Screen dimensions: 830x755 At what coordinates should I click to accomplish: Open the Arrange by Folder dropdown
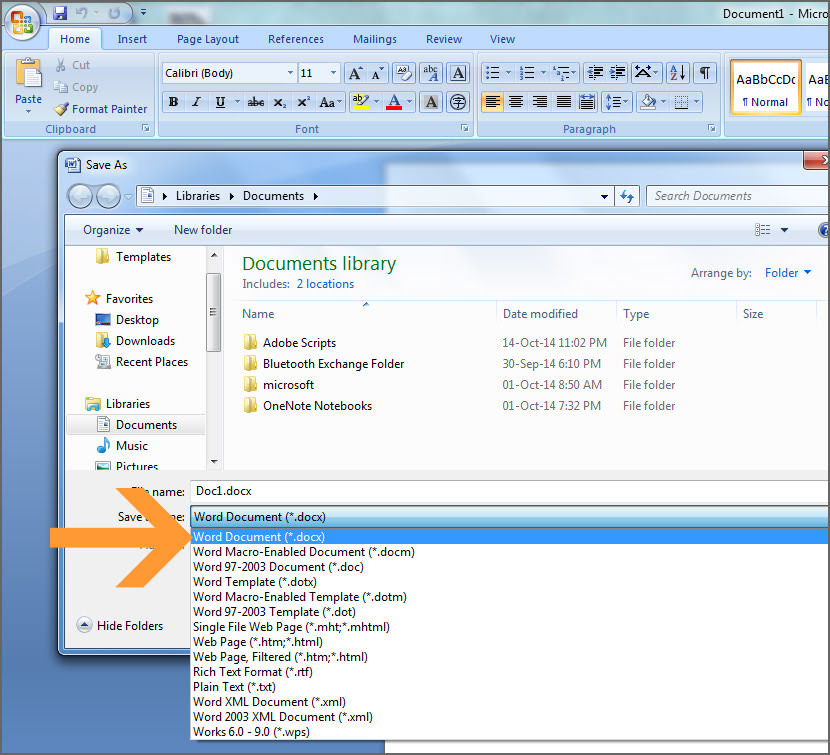(x=788, y=273)
